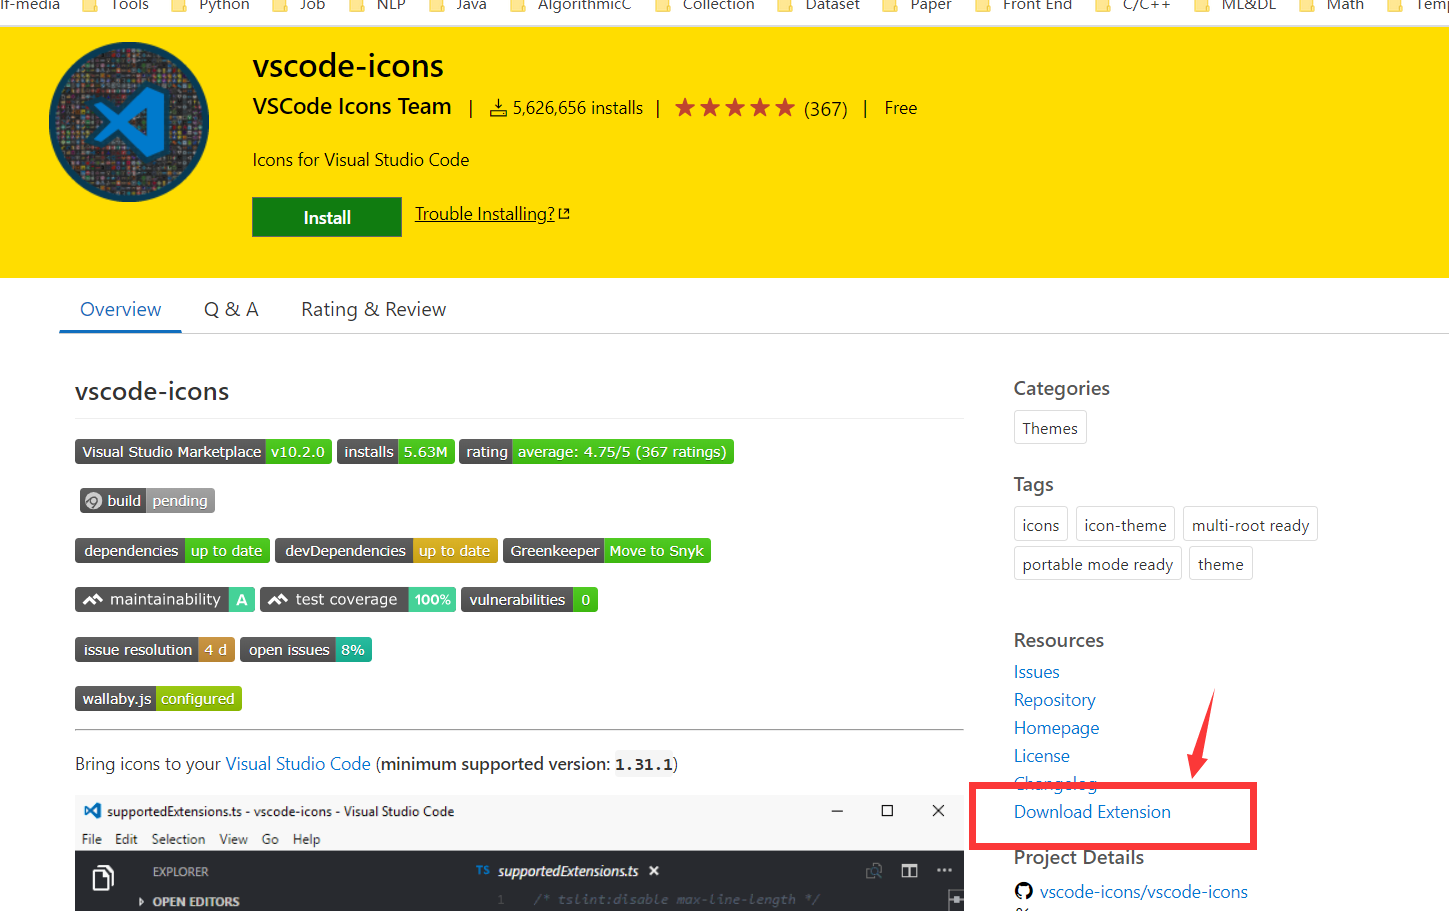Click the Visual Studio Code link in description
The width and height of the screenshot is (1449, 911).
click(x=298, y=764)
